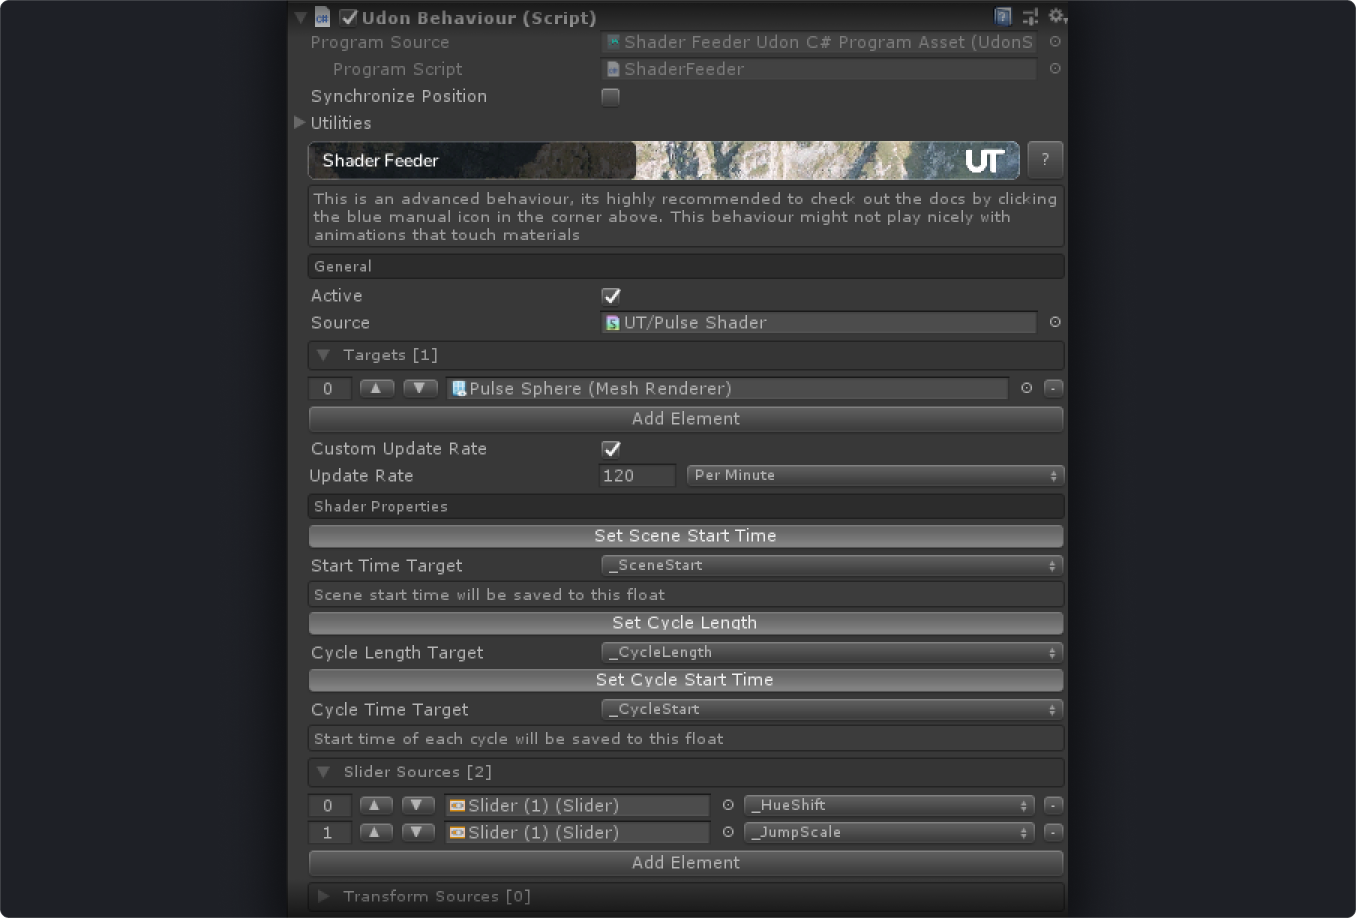This screenshot has height=918, width=1357.
Task: Click the object picker beside Source field
Action: (1054, 322)
